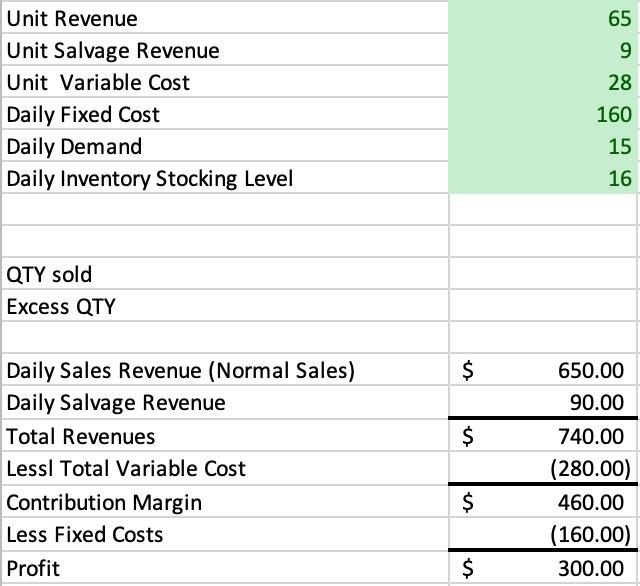Select the 'QTY sold' label cell
The height and width of the screenshot is (586, 640).
click(225, 274)
